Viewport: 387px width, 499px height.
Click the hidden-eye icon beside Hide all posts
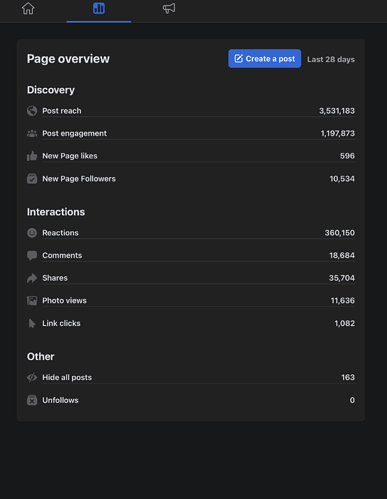coord(32,377)
